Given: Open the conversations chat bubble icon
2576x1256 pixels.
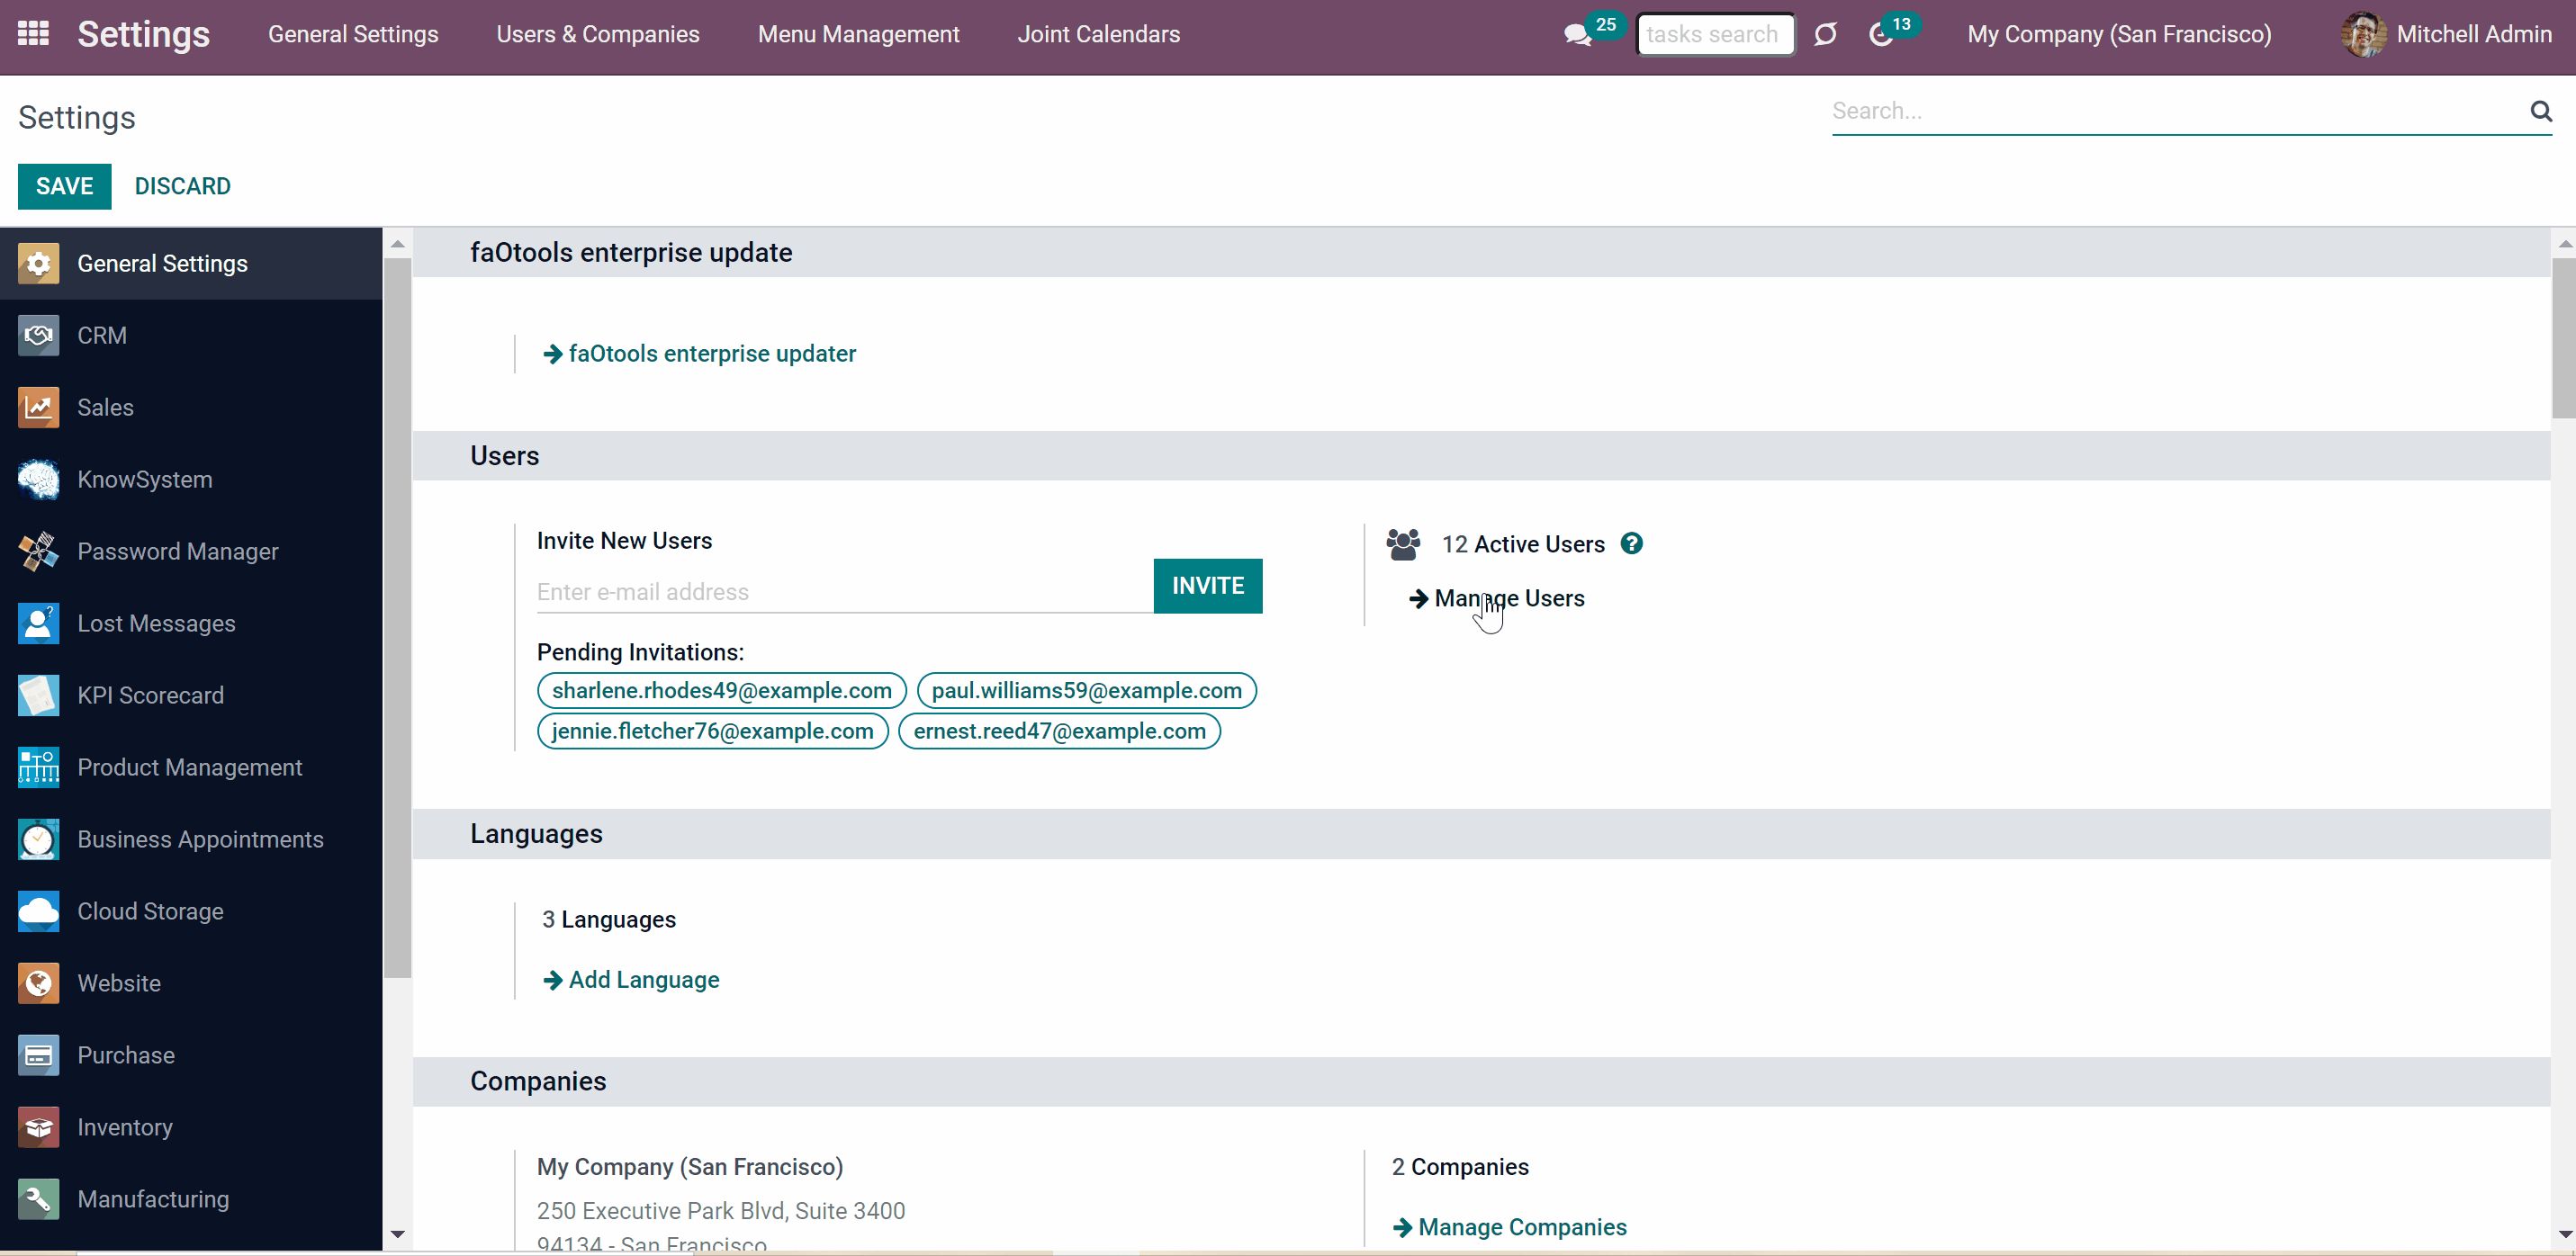Looking at the screenshot, I should (1577, 35).
